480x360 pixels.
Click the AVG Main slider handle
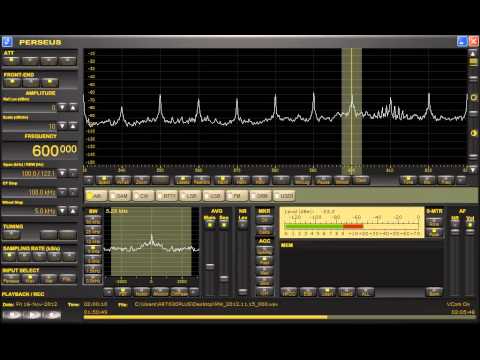[x=210, y=266]
